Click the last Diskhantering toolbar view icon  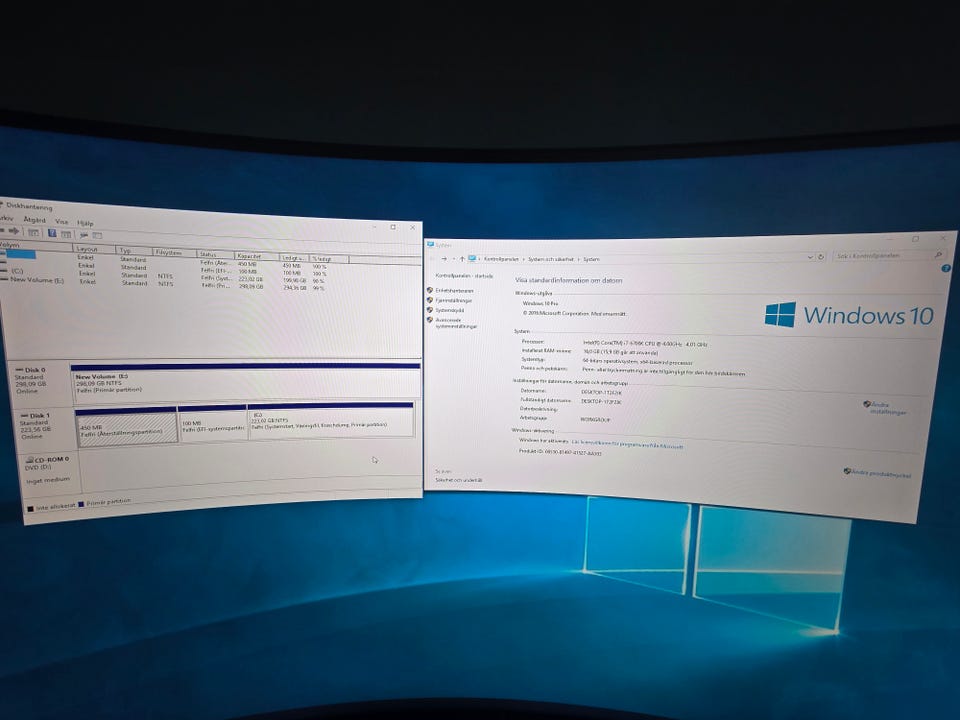tap(97, 236)
